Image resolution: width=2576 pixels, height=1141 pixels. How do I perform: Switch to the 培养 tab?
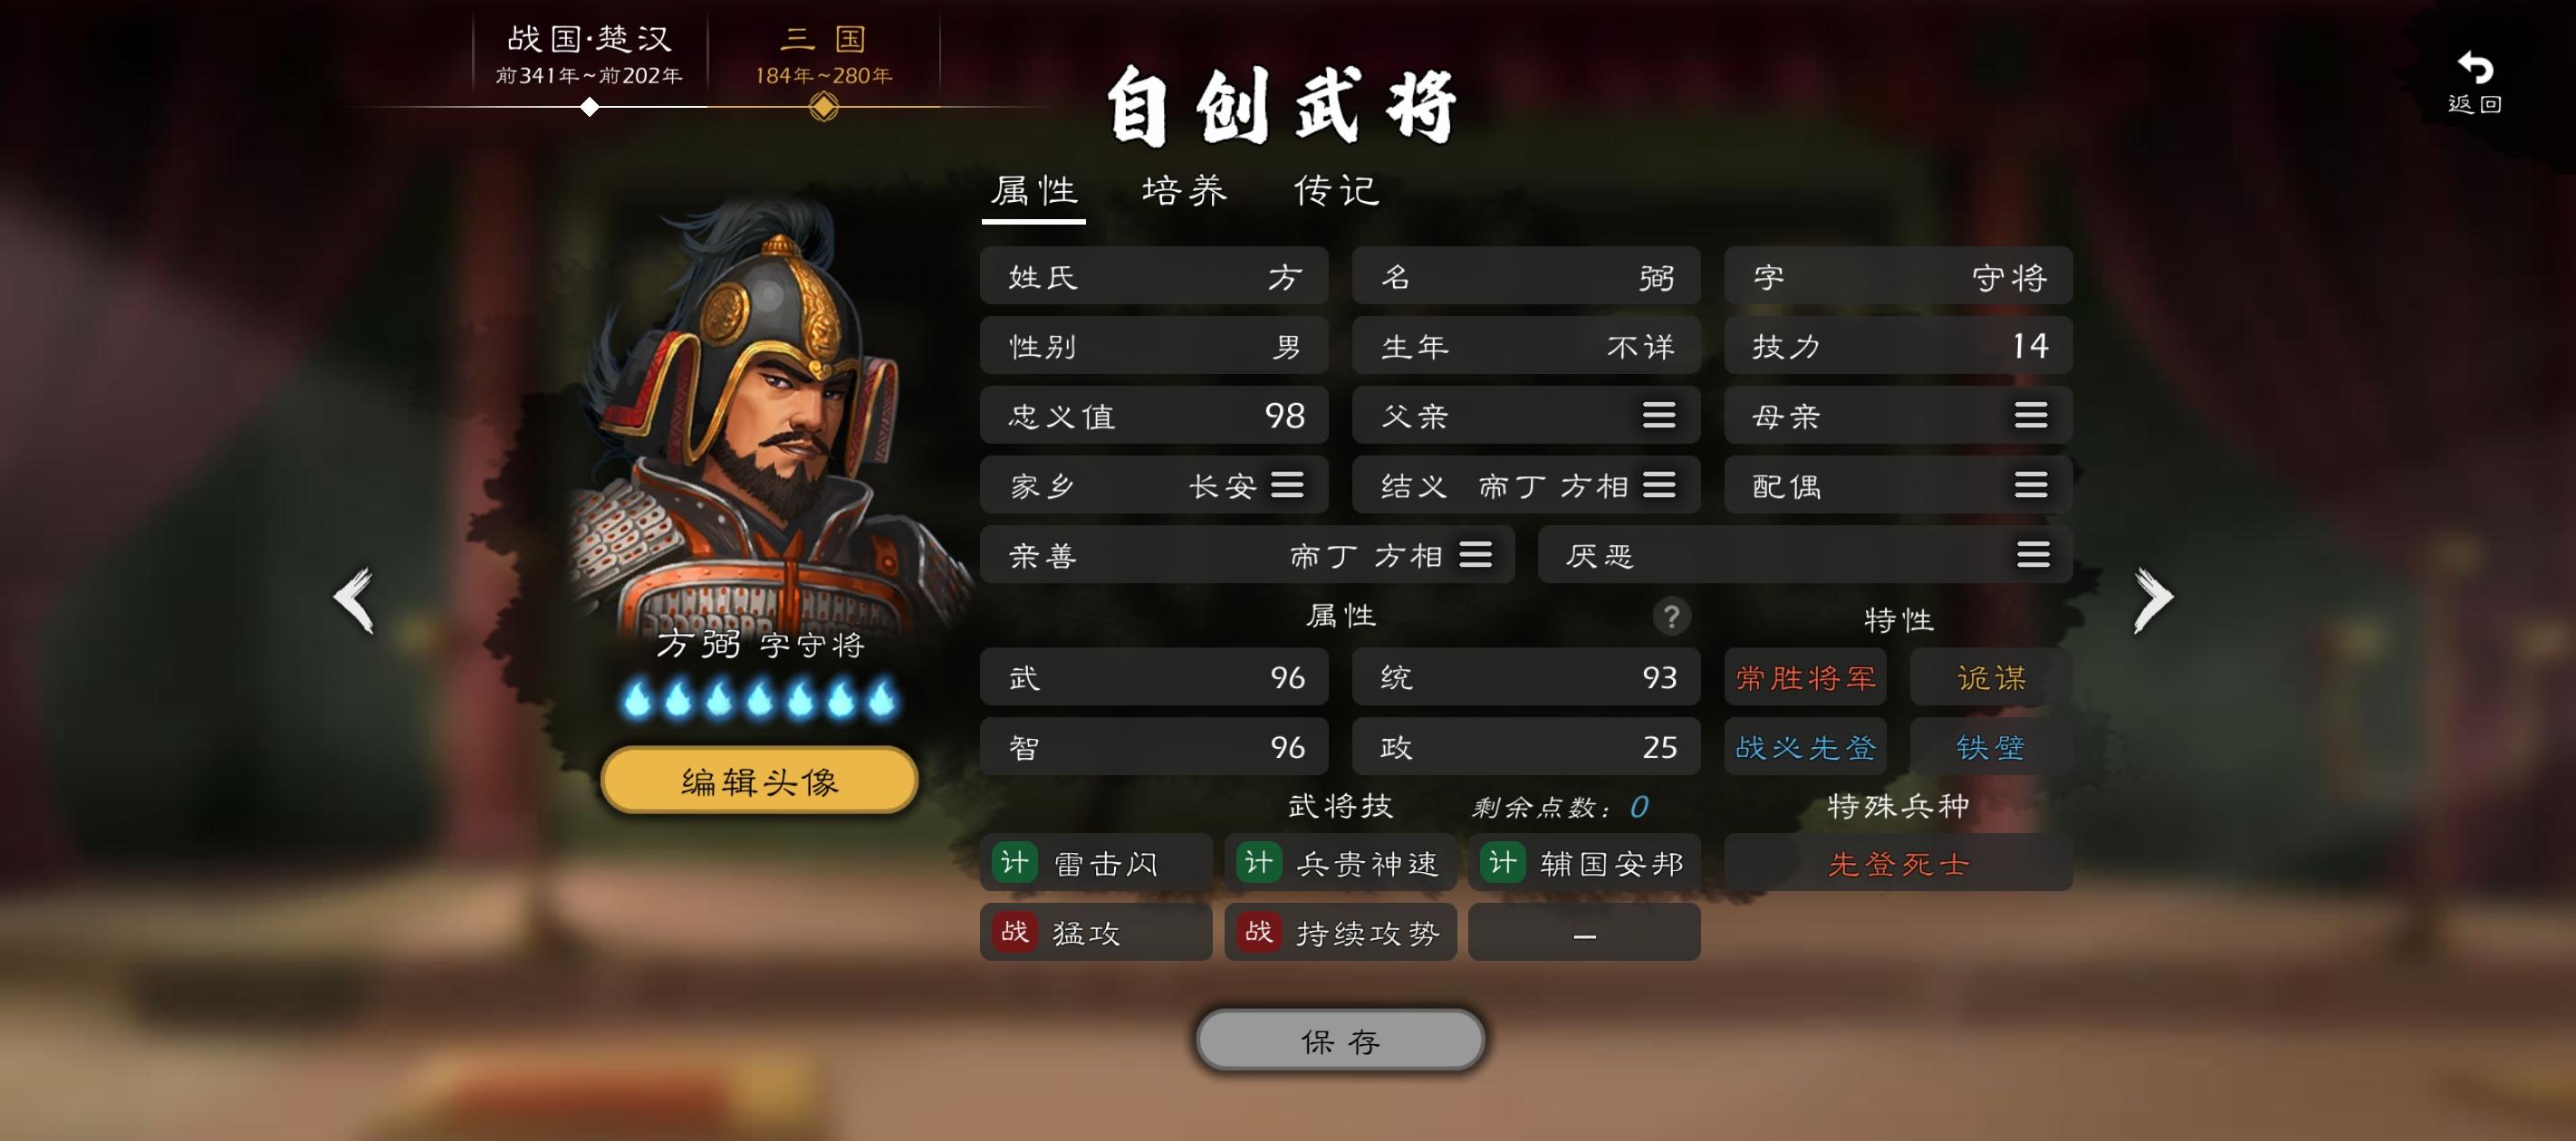1185,190
